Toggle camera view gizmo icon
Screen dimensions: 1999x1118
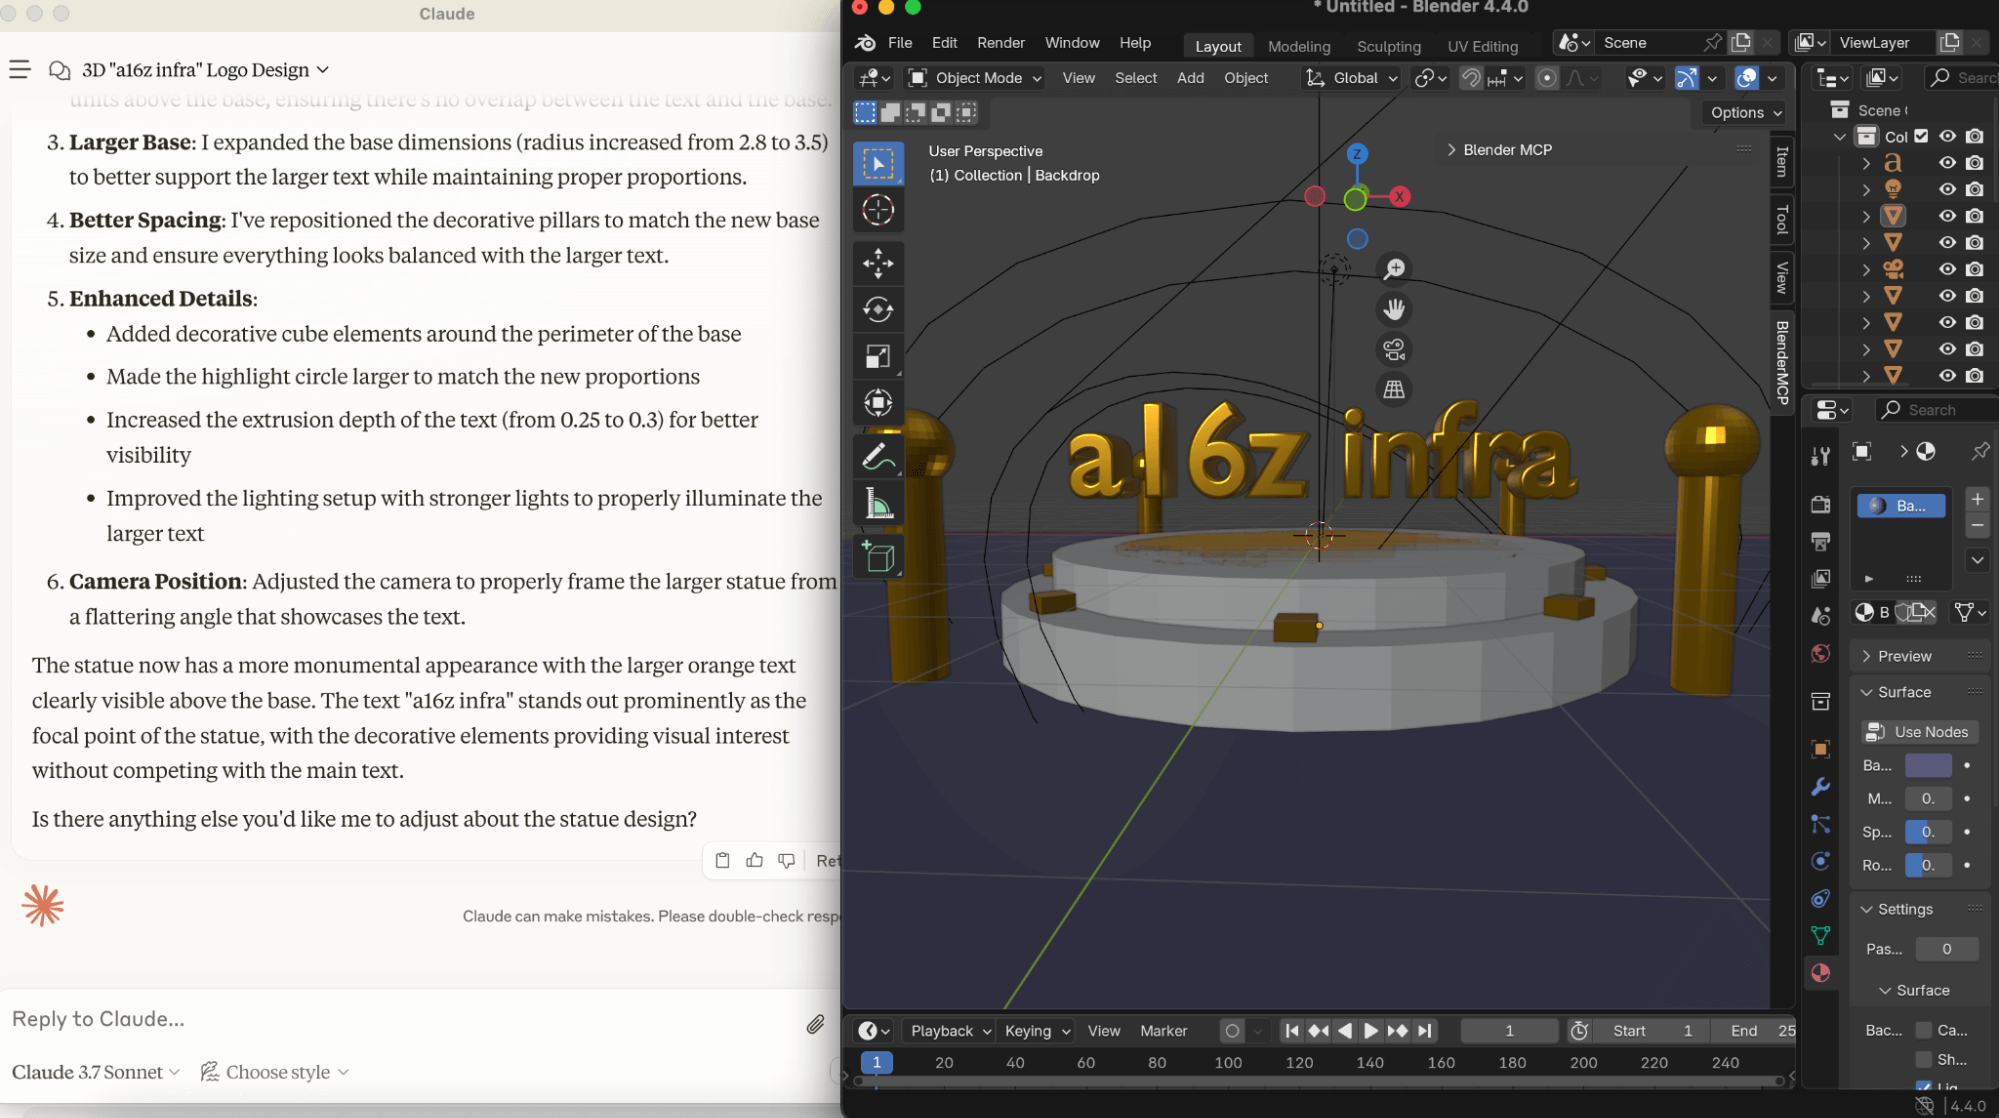1393,349
